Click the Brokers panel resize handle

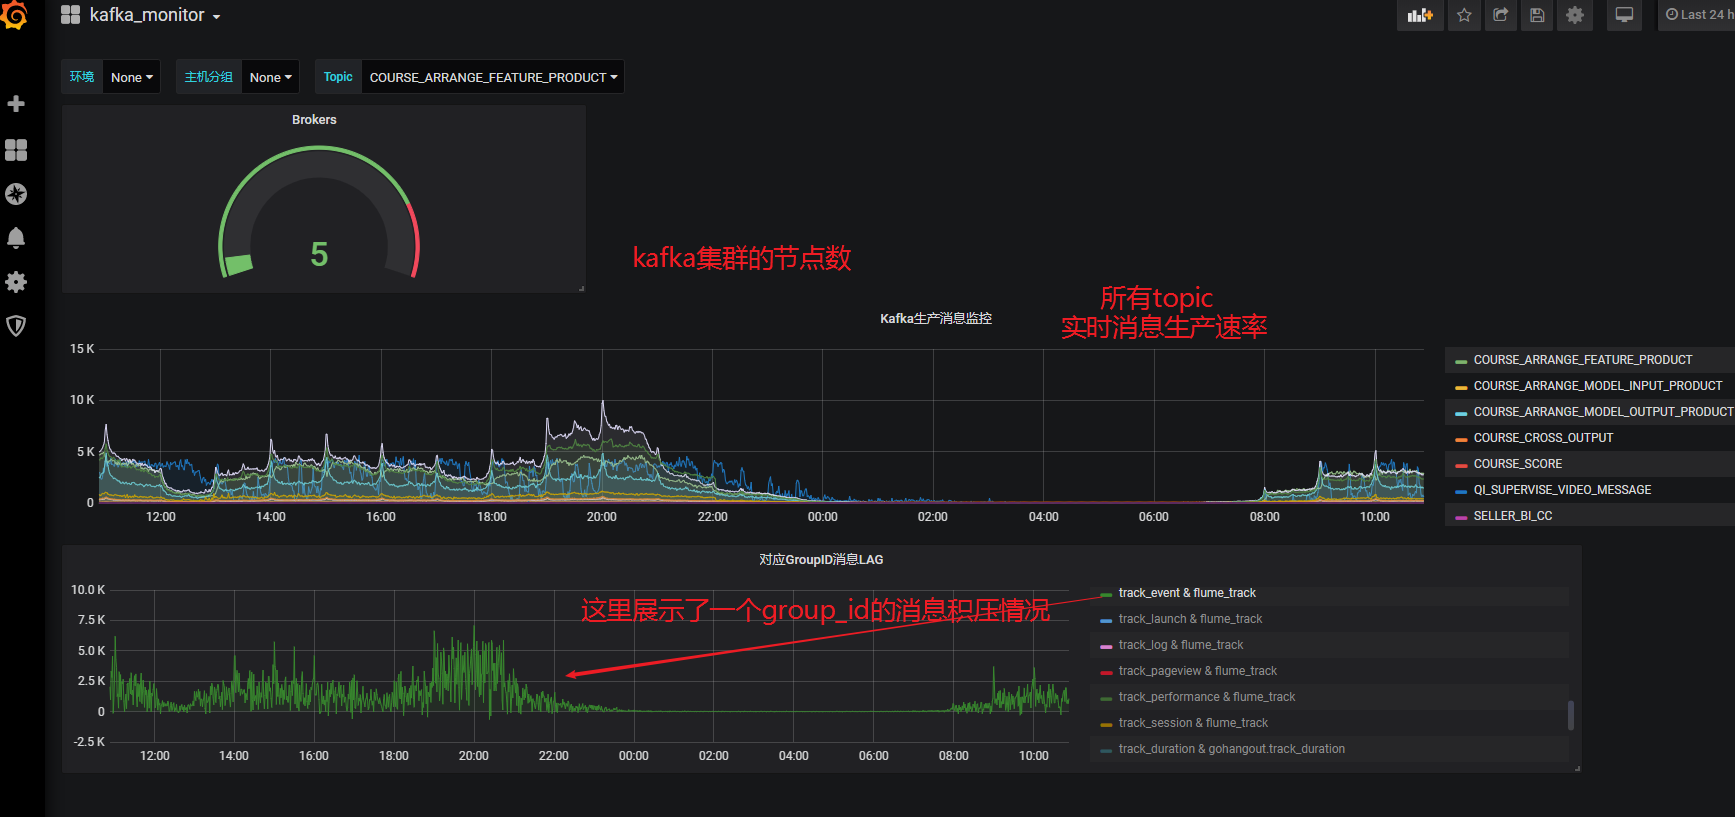[x=581, y=288]
